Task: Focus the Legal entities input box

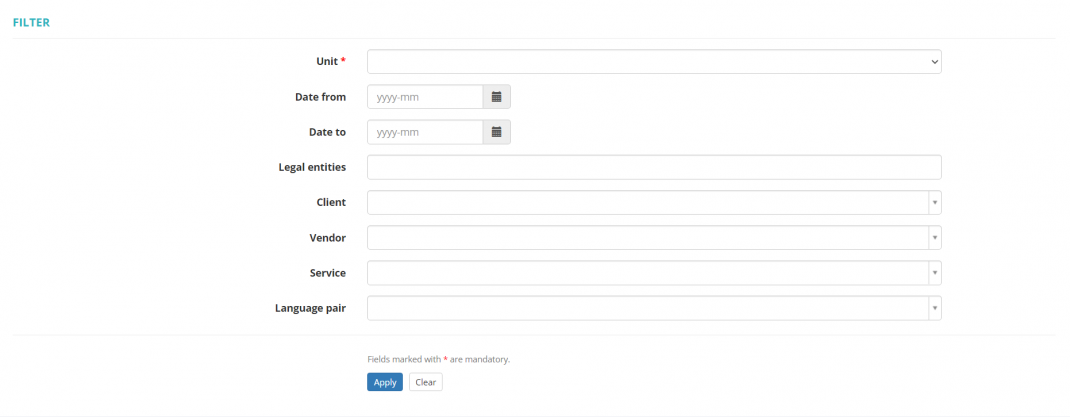Action: tap(654, 167)
